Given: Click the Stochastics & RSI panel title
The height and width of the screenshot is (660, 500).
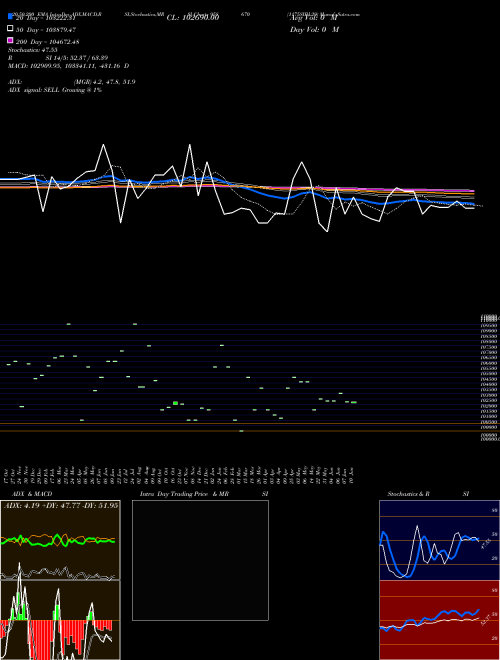Looking at the screenshot, I should pos(428,494).
